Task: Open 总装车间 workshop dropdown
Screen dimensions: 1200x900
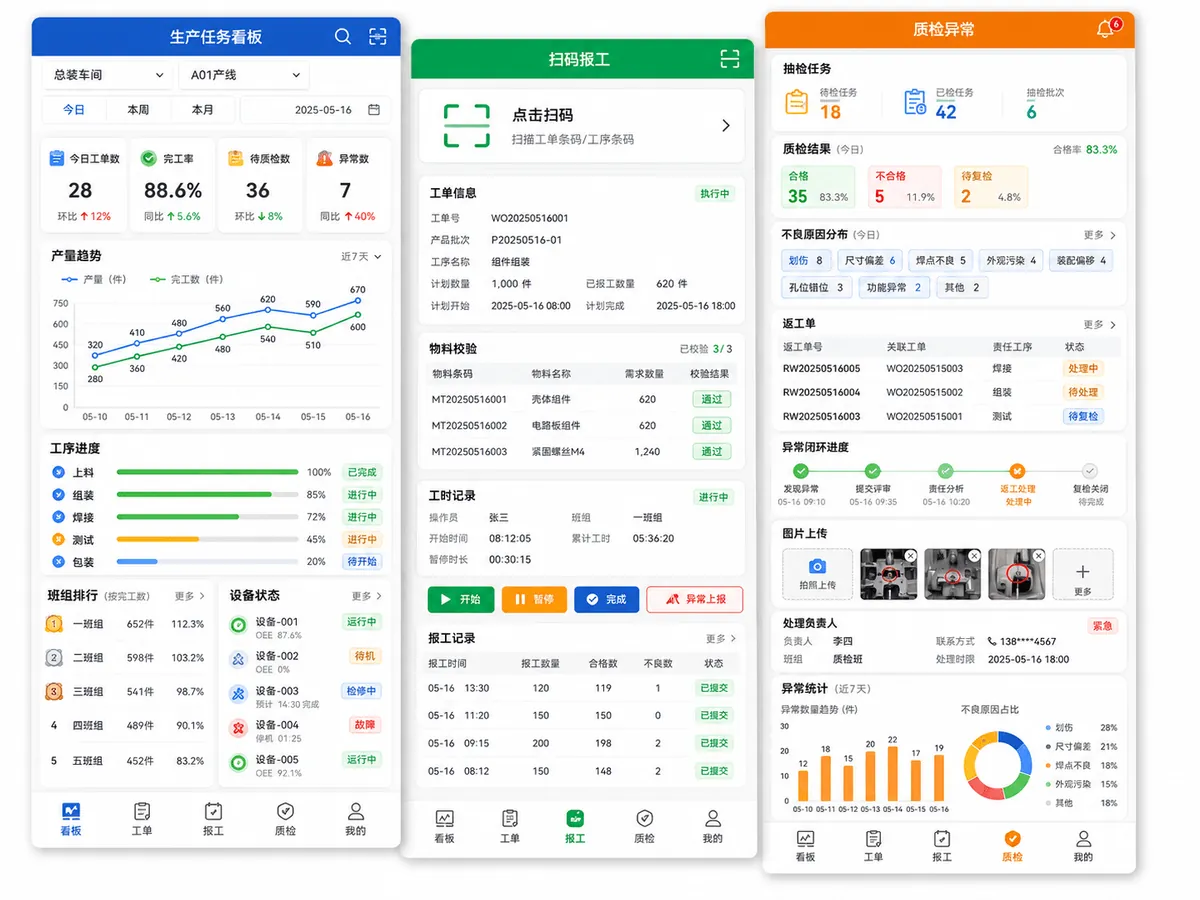Action: tap(106, 75)
